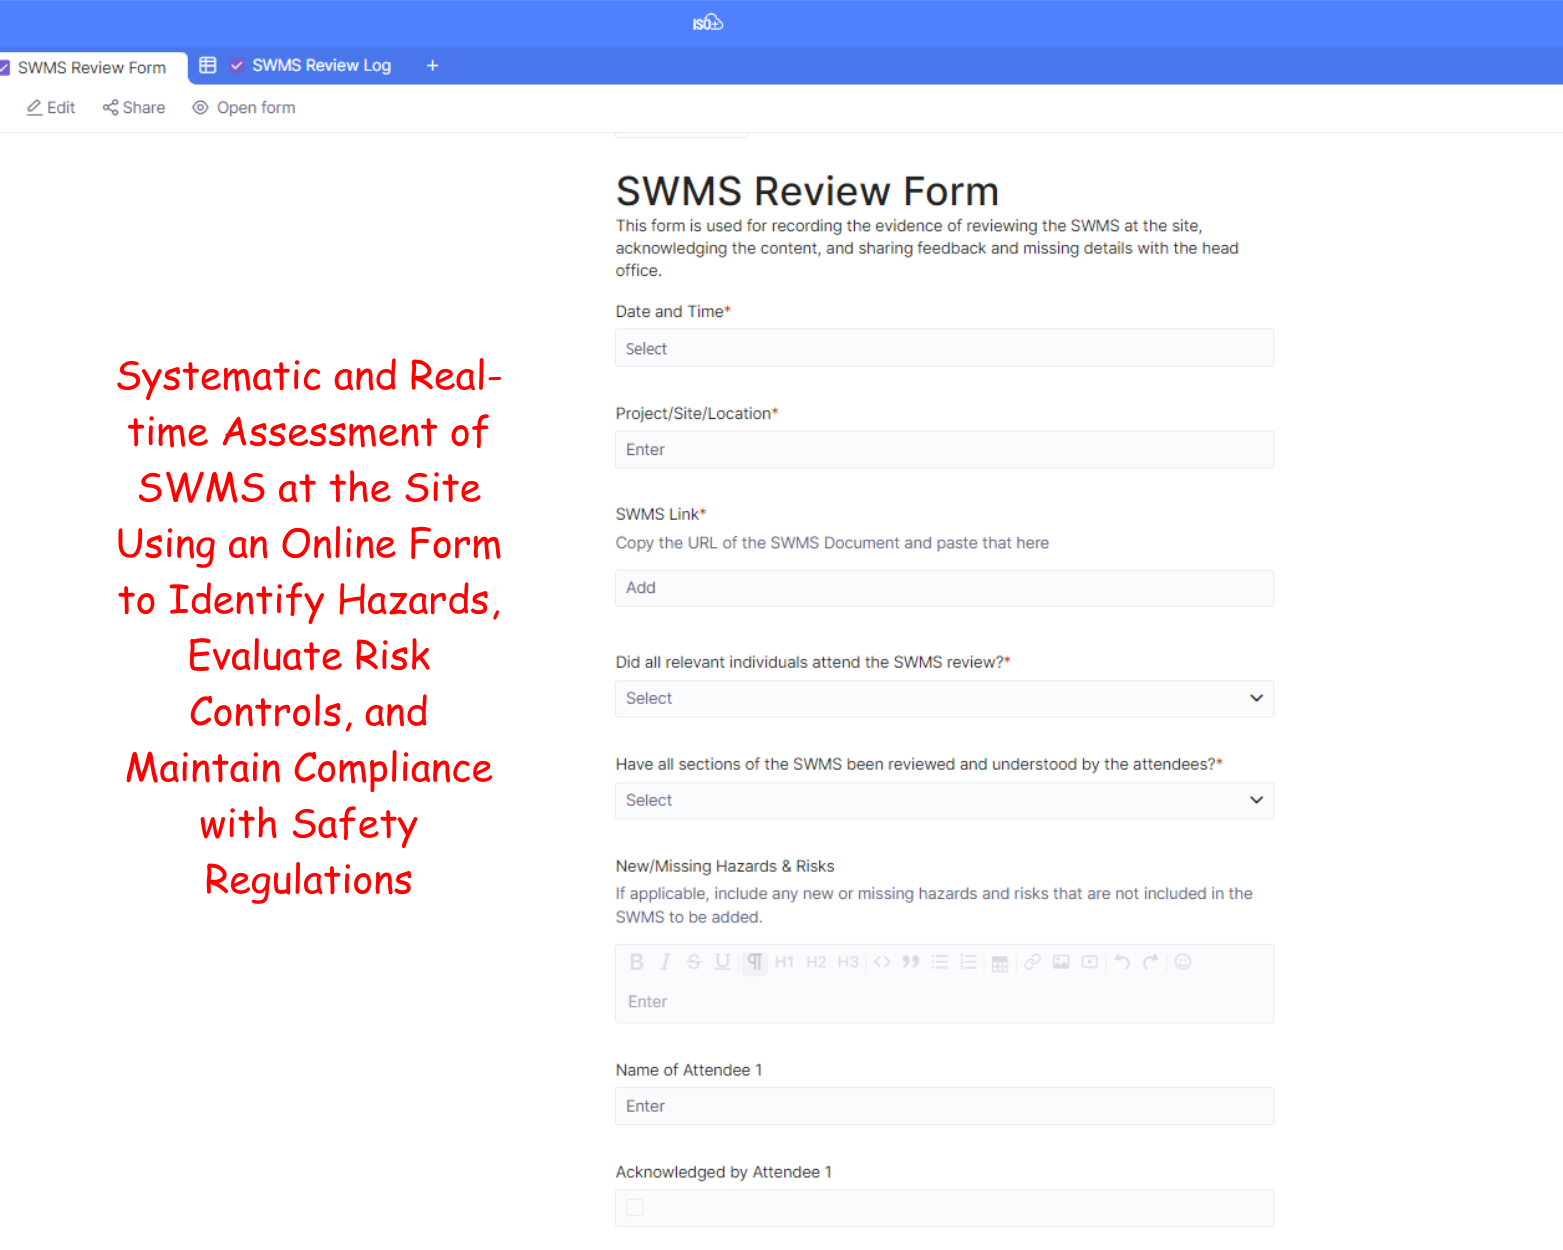Expand the relevant individuals attended dropdown
The width and height of the screenshot is (1563, 1250).
tap(944, 699)
